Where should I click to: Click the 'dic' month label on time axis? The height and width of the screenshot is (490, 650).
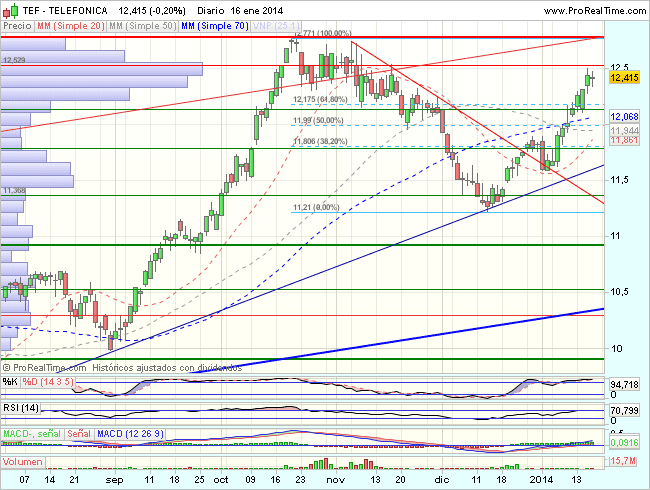coord(442,480)
